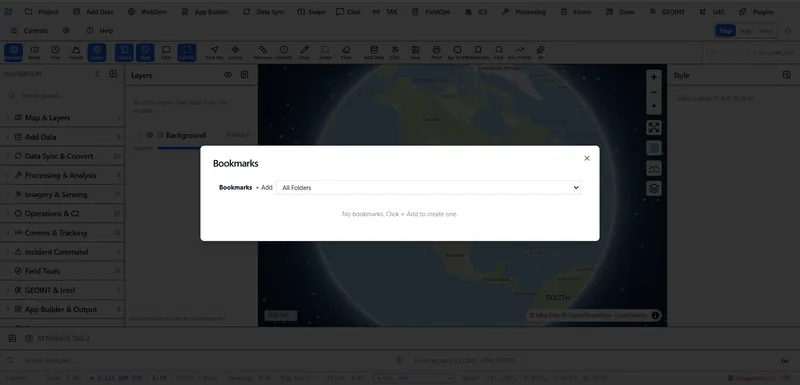800x385 pixels.
Task: Open the Swipe menu
Action: pos(311,12)
